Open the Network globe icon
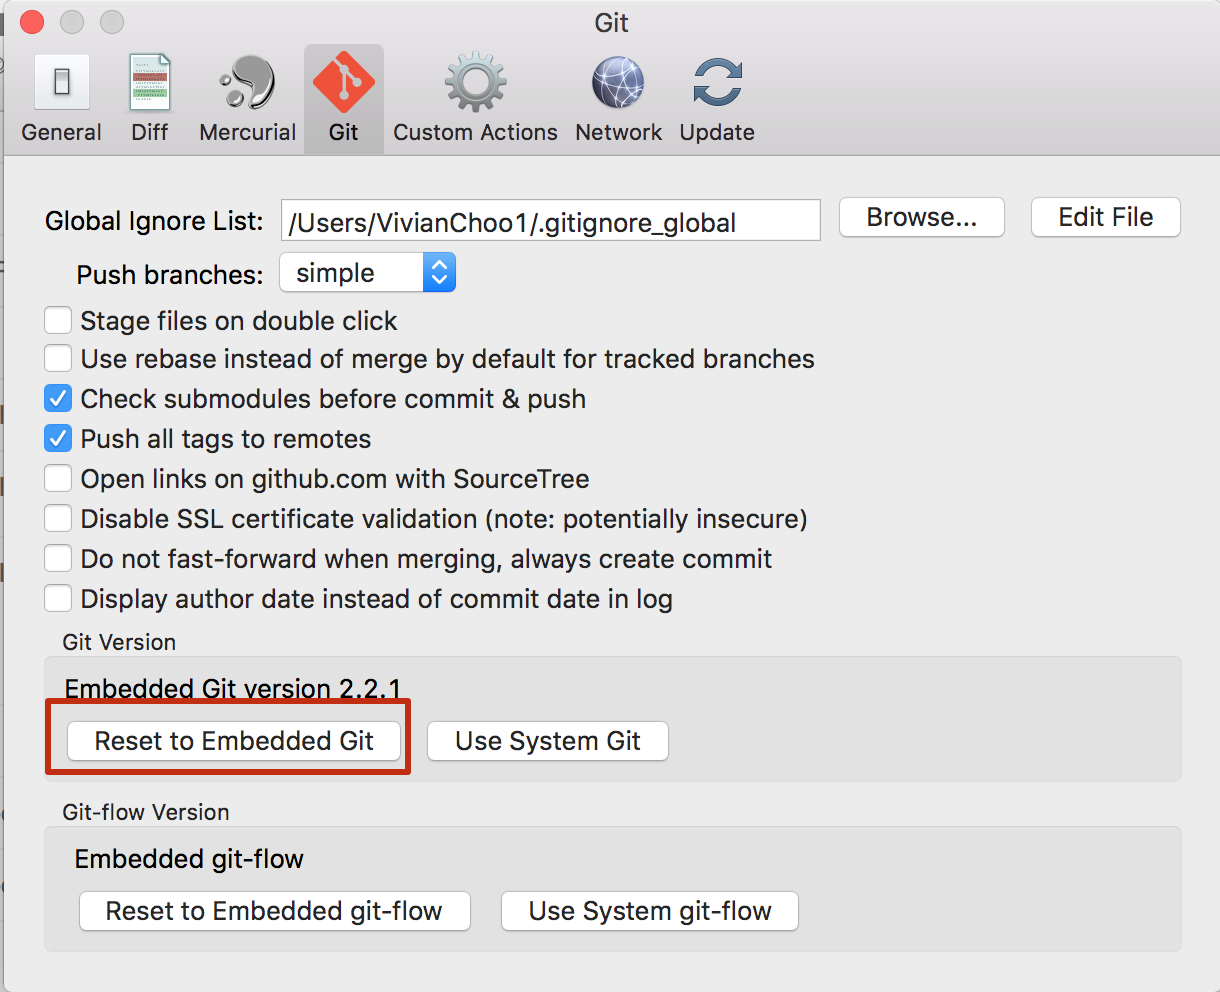Viewport: 1220px width, 992px height. point(618,82)
